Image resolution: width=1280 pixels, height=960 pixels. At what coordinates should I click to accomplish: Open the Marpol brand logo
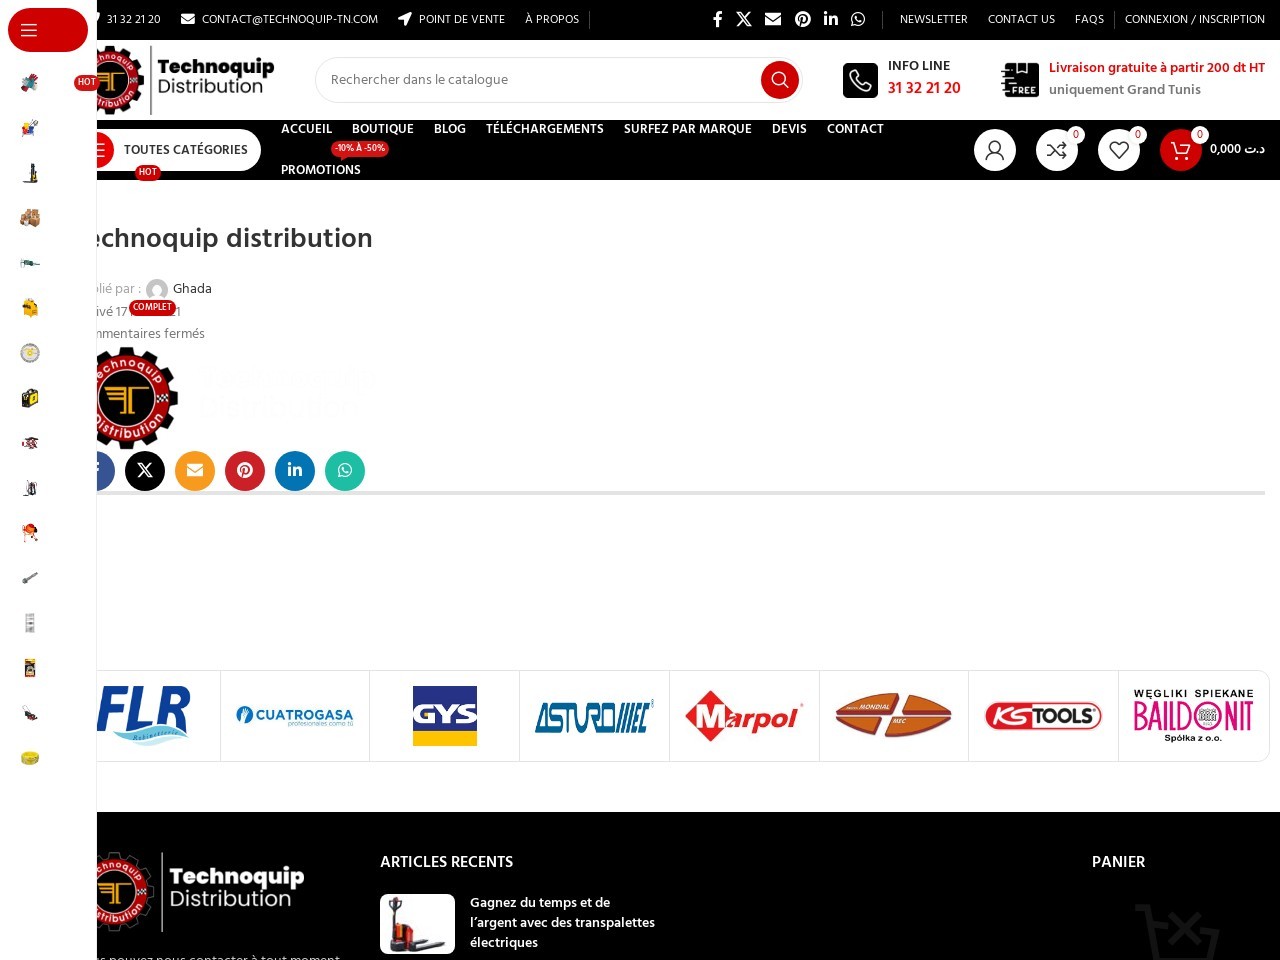[745, 716]
